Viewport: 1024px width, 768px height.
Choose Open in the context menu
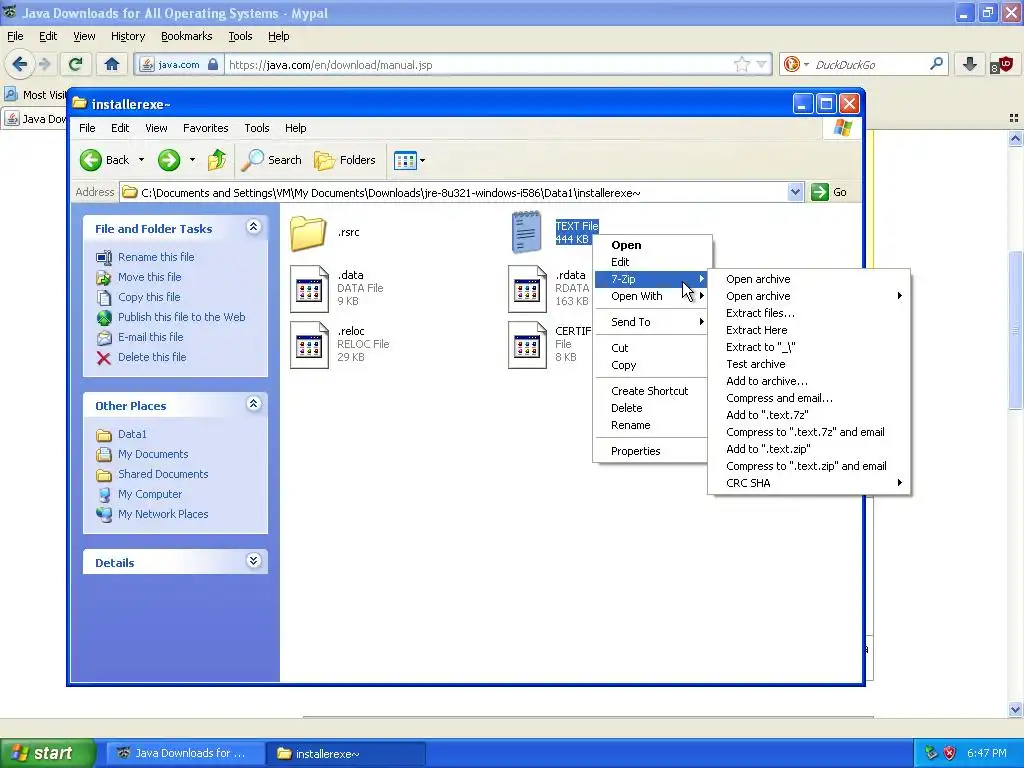click(626, 245)
